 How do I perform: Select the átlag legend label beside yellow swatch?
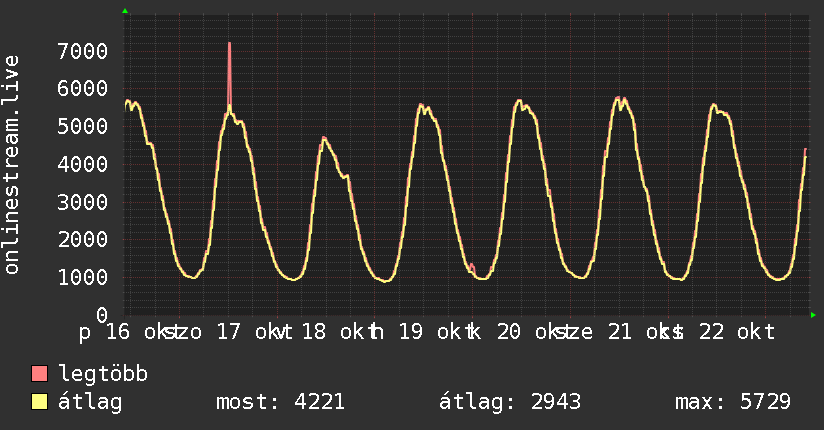click(x=90, y=403)
